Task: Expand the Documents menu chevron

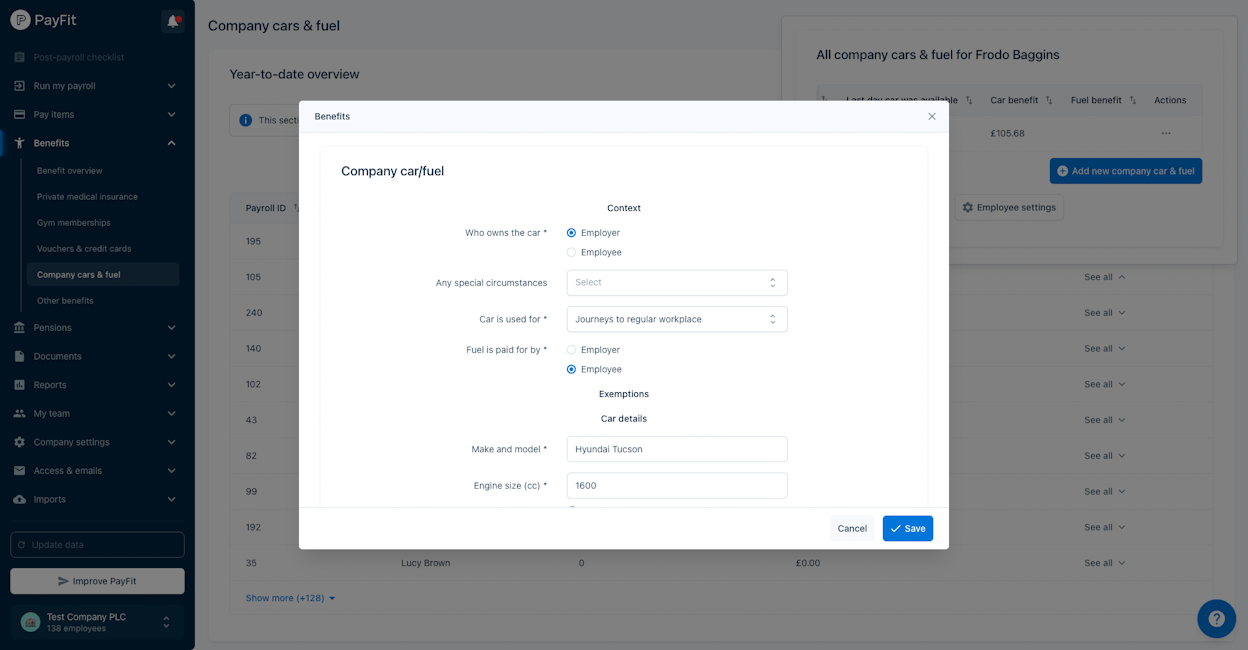Action: tap(171, 356)
